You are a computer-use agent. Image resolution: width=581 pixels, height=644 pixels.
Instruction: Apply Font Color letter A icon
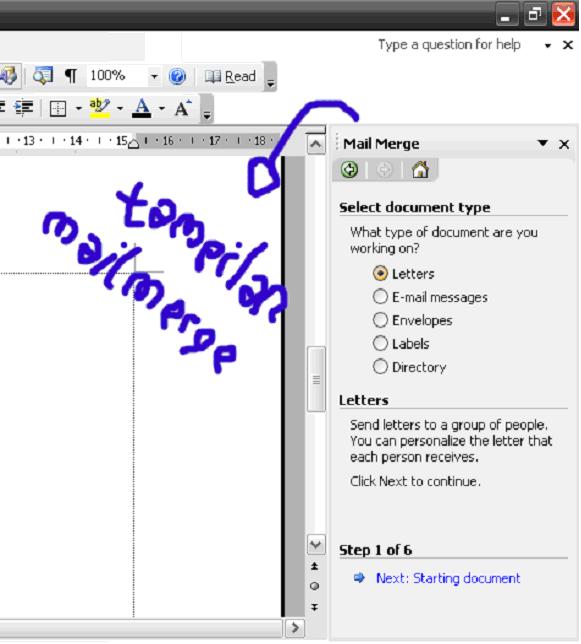coord(142,108)
